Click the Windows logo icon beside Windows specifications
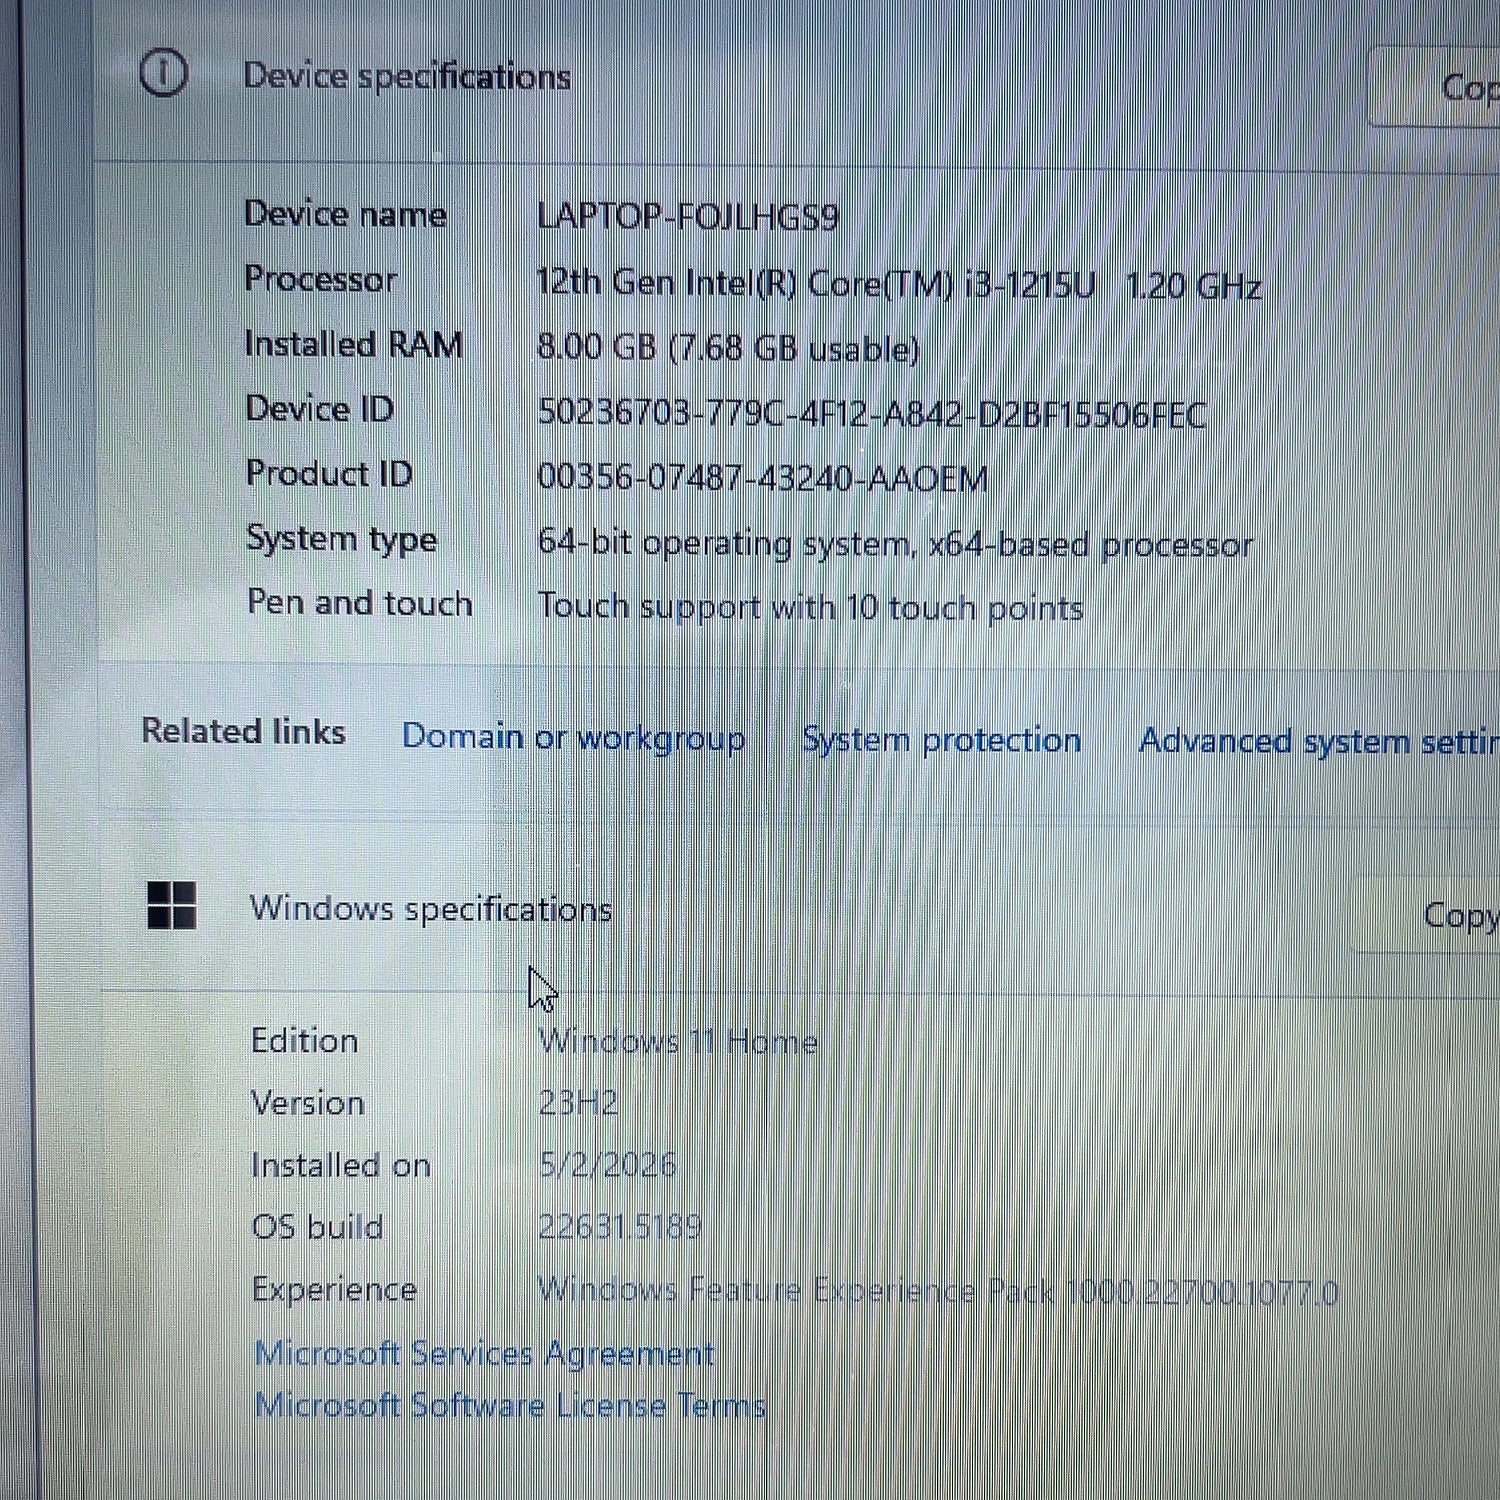 tap(171, 905)
